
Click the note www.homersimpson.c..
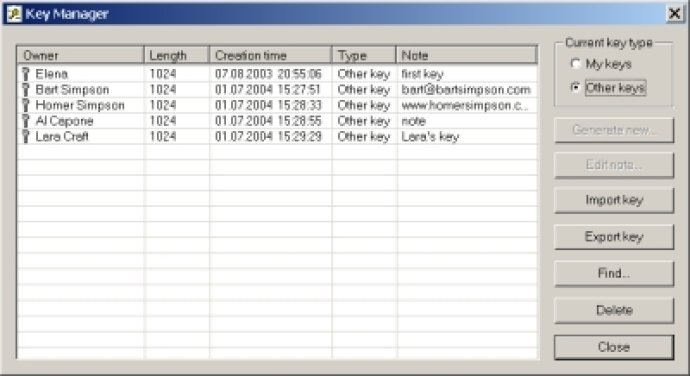click(x=465, y=105)
